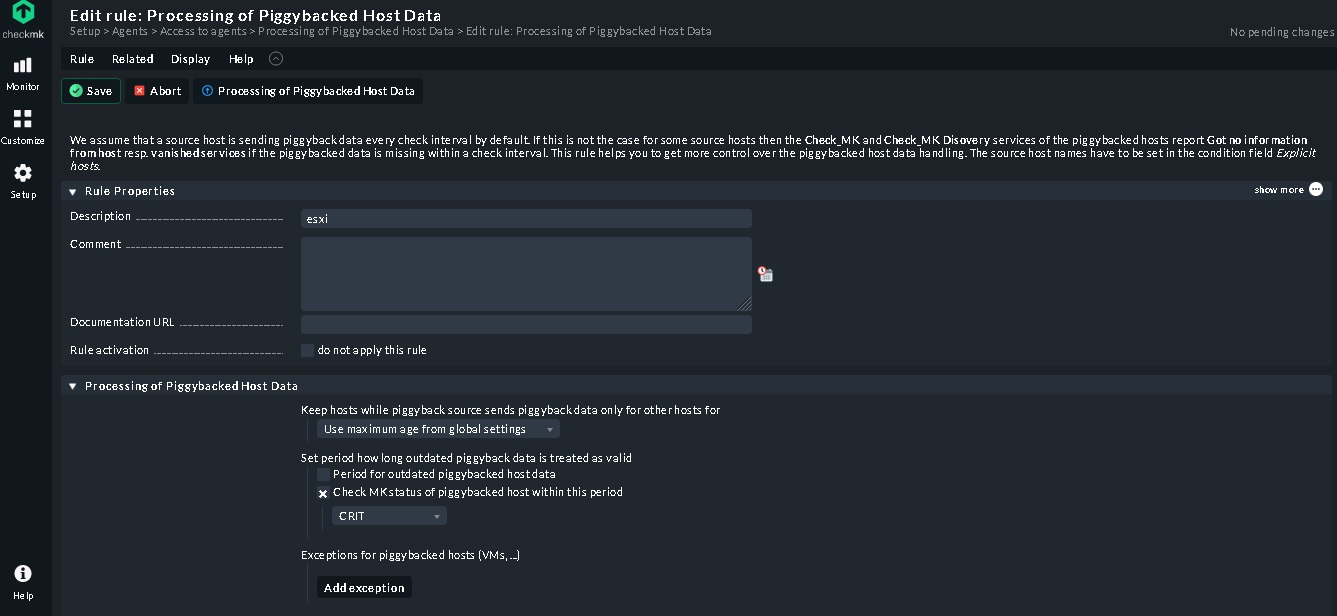The image size is (1337, 616).
Task: Open the Customize sidebar section
Action: [x=22, y=125]
